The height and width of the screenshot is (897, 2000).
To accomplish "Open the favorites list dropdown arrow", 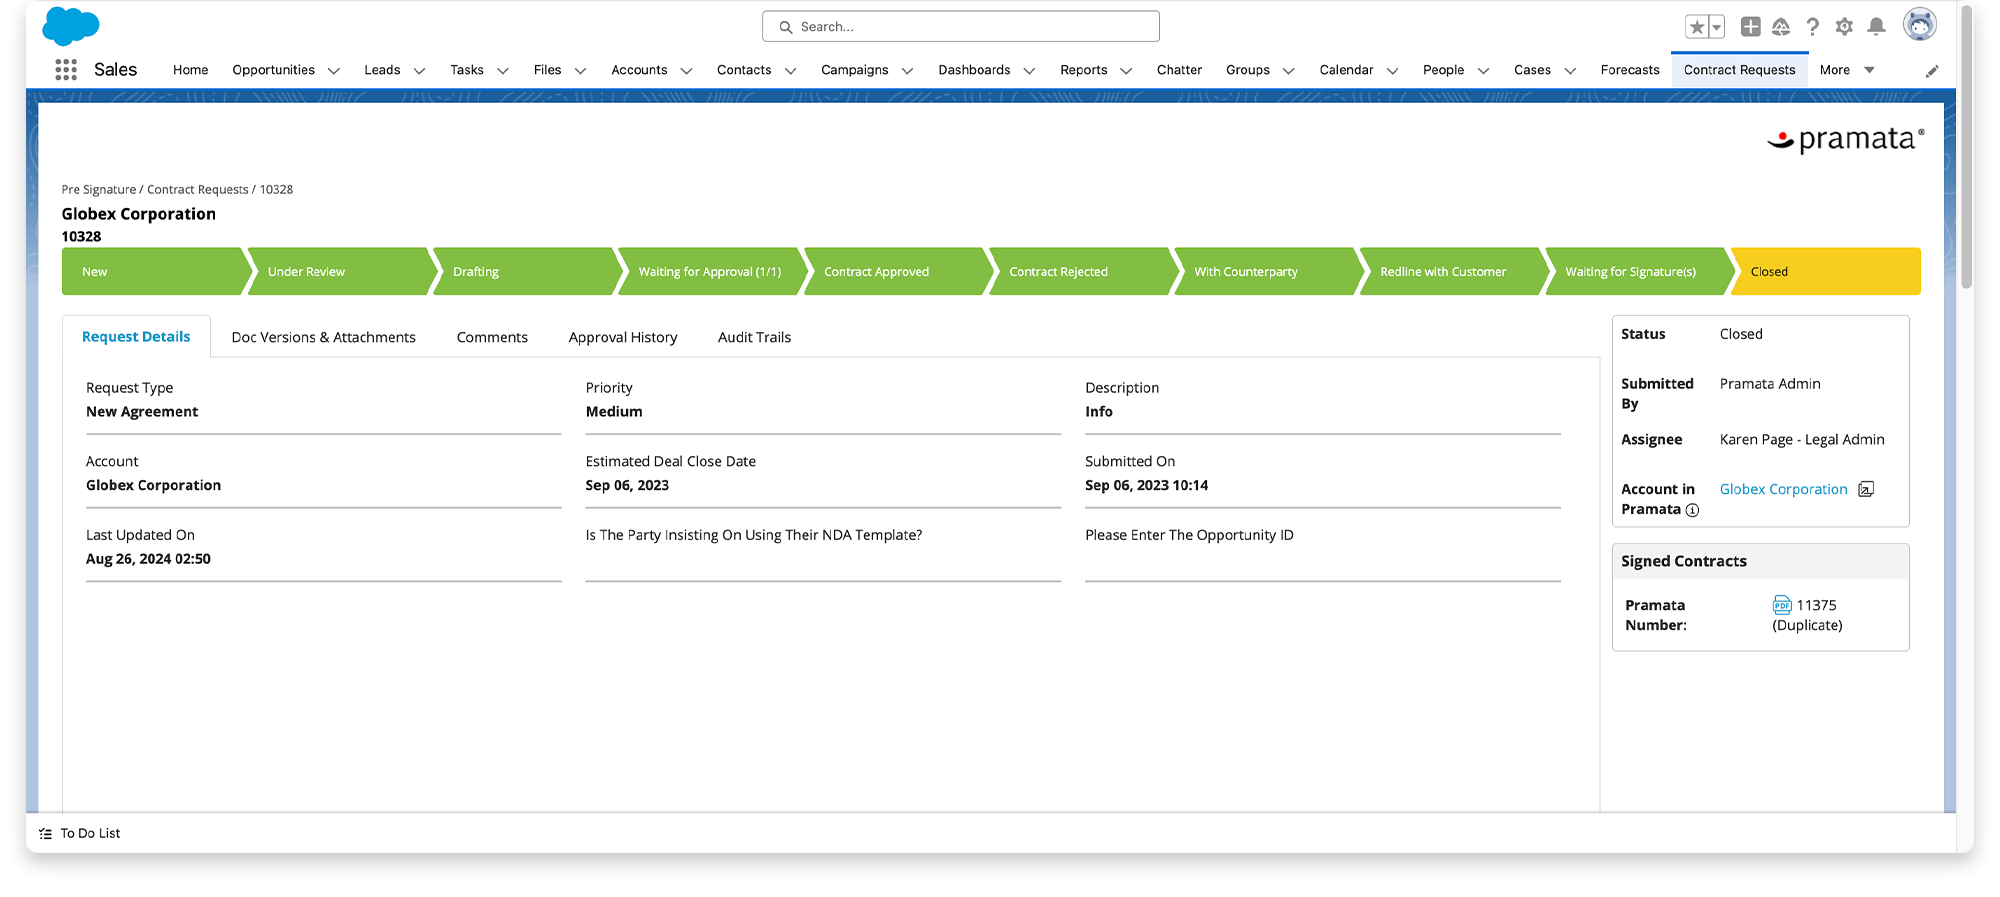I will click(1717, 27).
